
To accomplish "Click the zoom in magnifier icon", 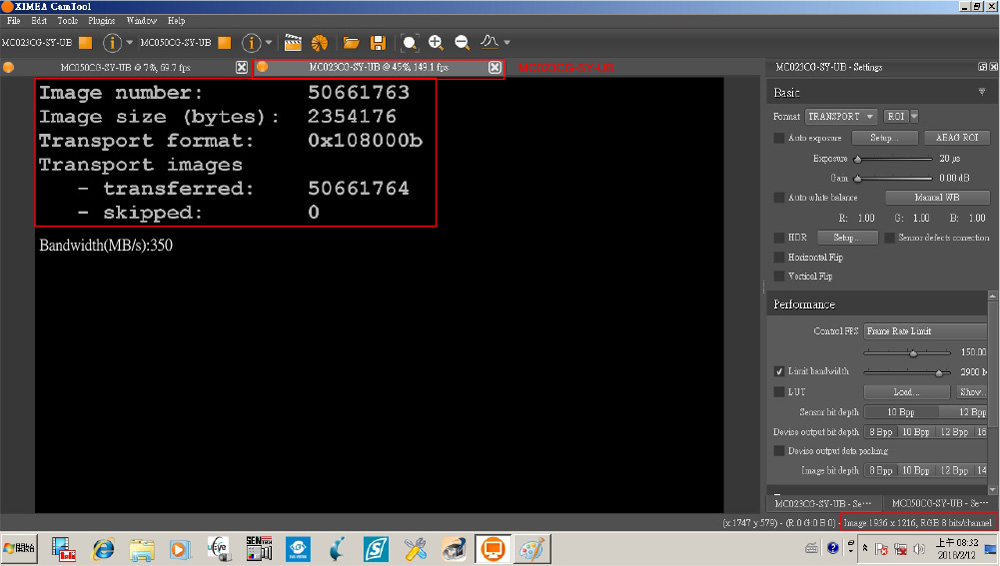I will coord(436,43).
